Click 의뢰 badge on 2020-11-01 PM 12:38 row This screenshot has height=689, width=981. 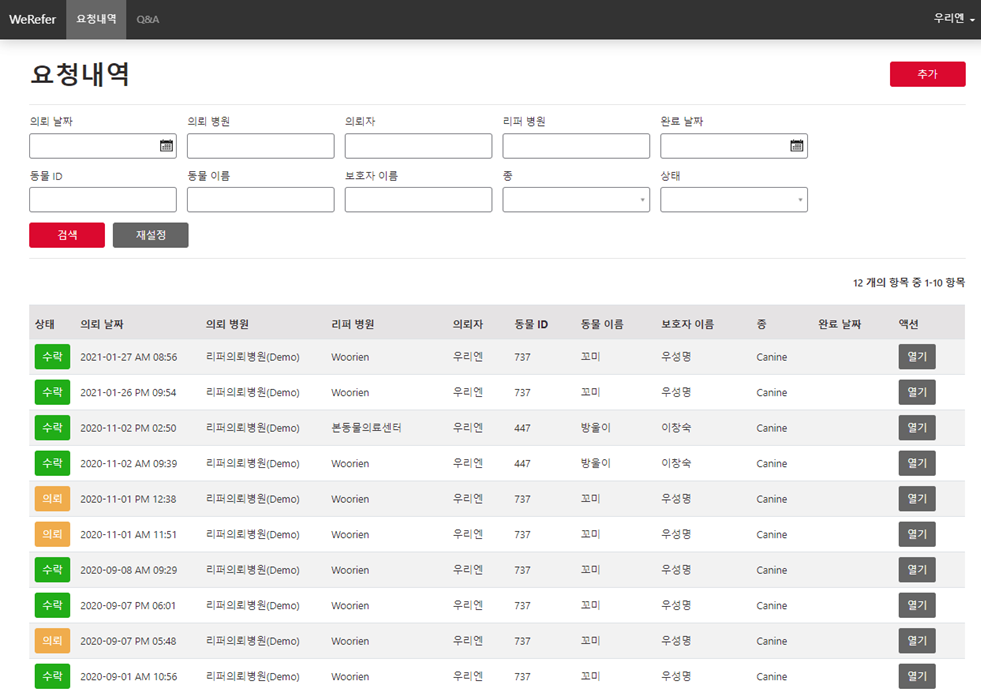click(x=52, y=499)
